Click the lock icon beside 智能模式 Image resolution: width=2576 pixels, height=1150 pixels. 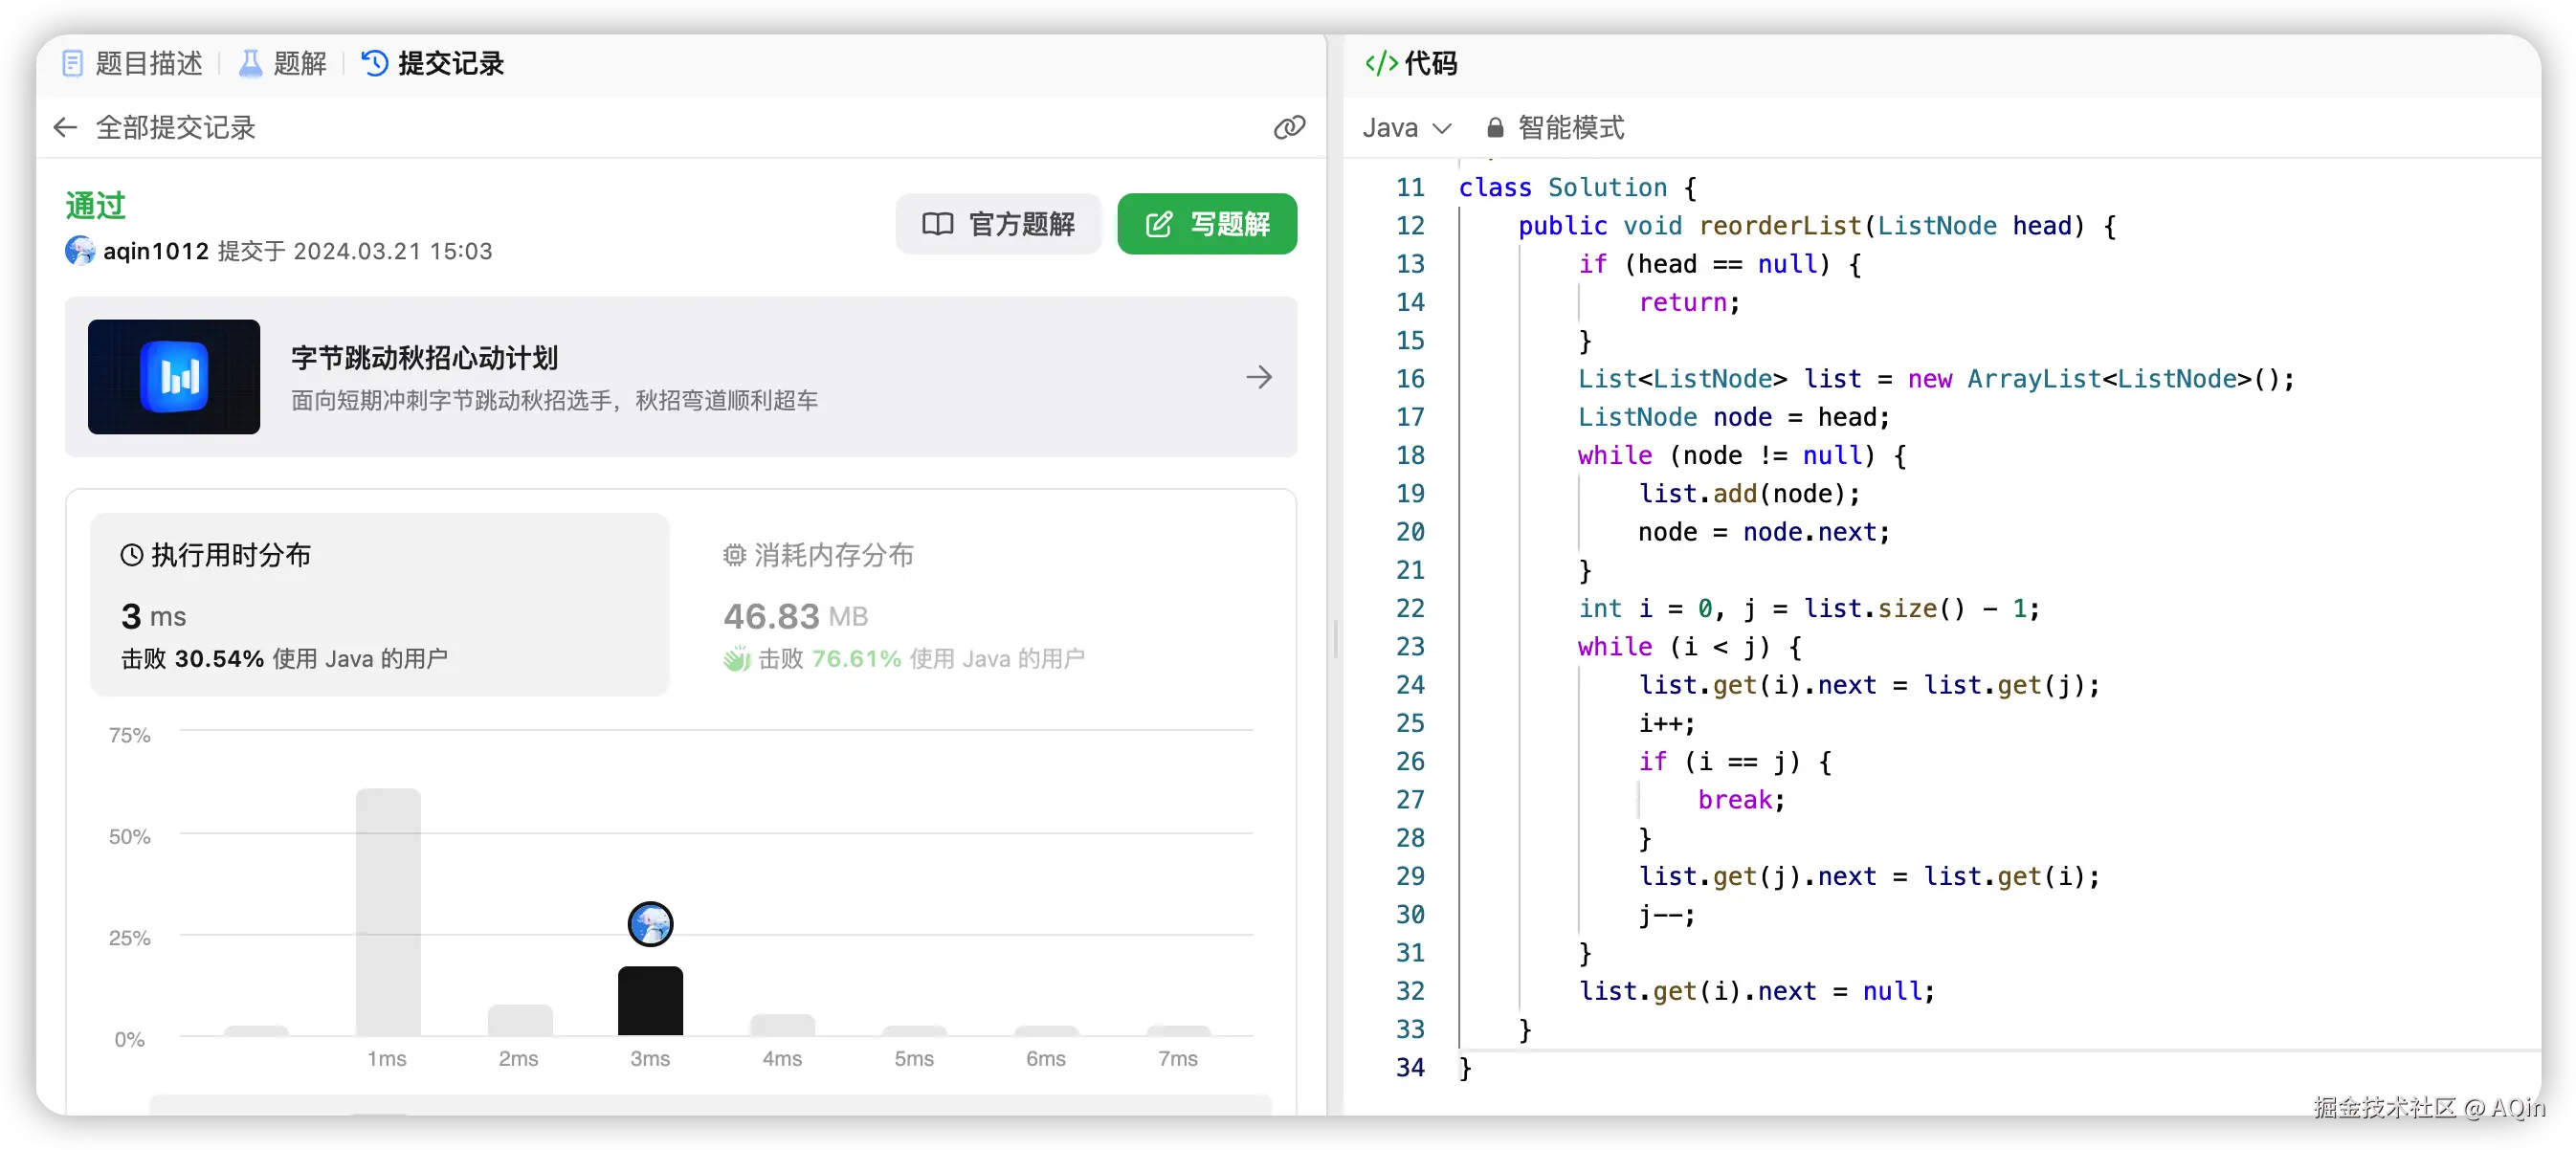[x=1495, y=128]
